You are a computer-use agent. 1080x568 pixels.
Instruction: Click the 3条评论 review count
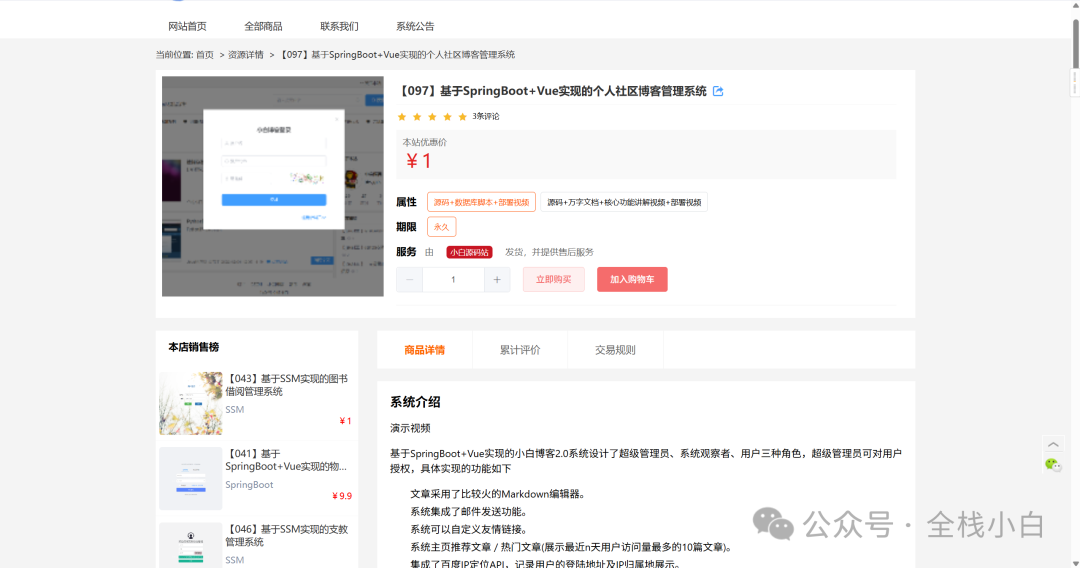click(x=486, y=116)
